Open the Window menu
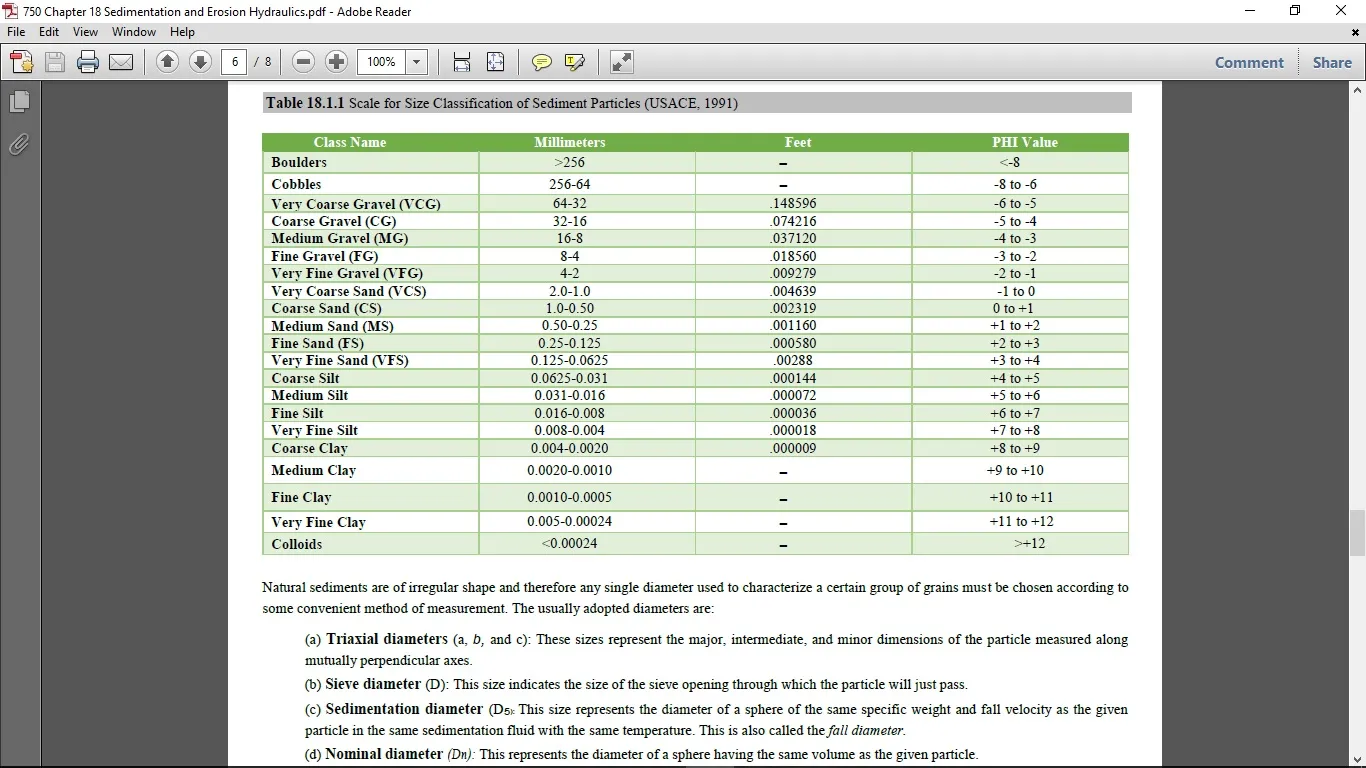1366x768 pixels. tap(133, 32)
